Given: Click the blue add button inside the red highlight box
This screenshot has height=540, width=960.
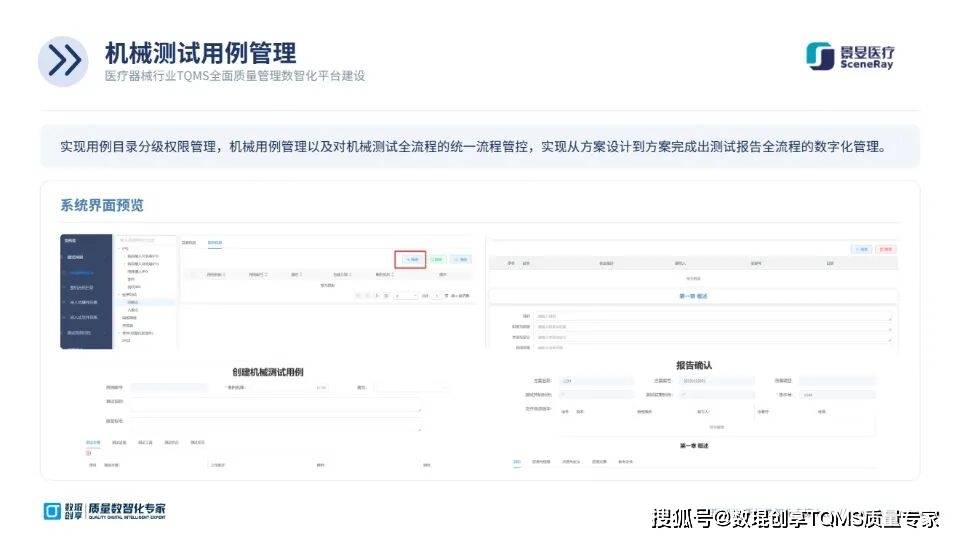Looking at the screenshot, I should coord(410,260).
